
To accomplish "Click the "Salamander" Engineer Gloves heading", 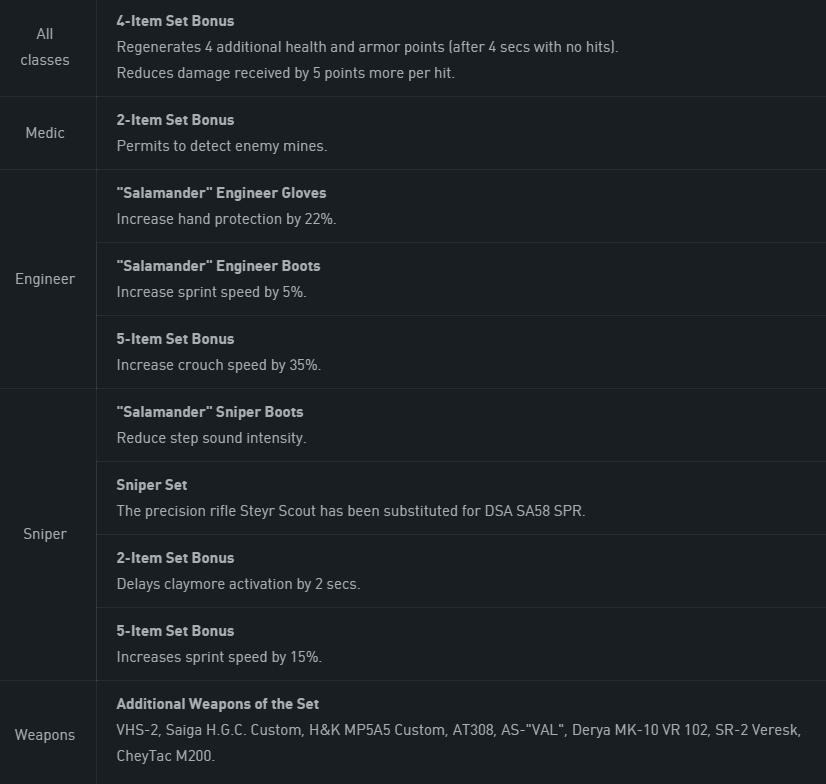I will [221, 193].
